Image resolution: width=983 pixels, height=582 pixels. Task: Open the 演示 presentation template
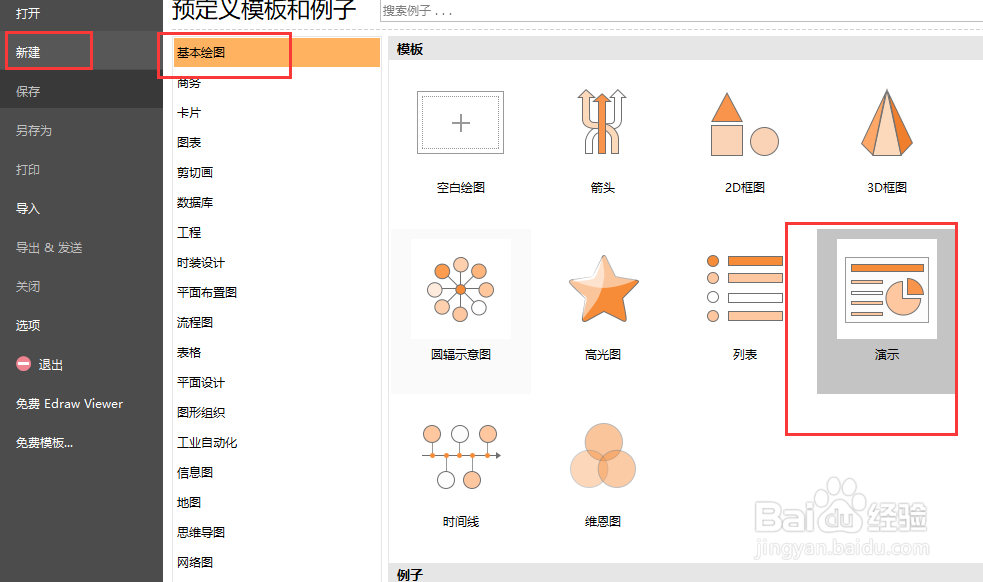click(886, 311)
